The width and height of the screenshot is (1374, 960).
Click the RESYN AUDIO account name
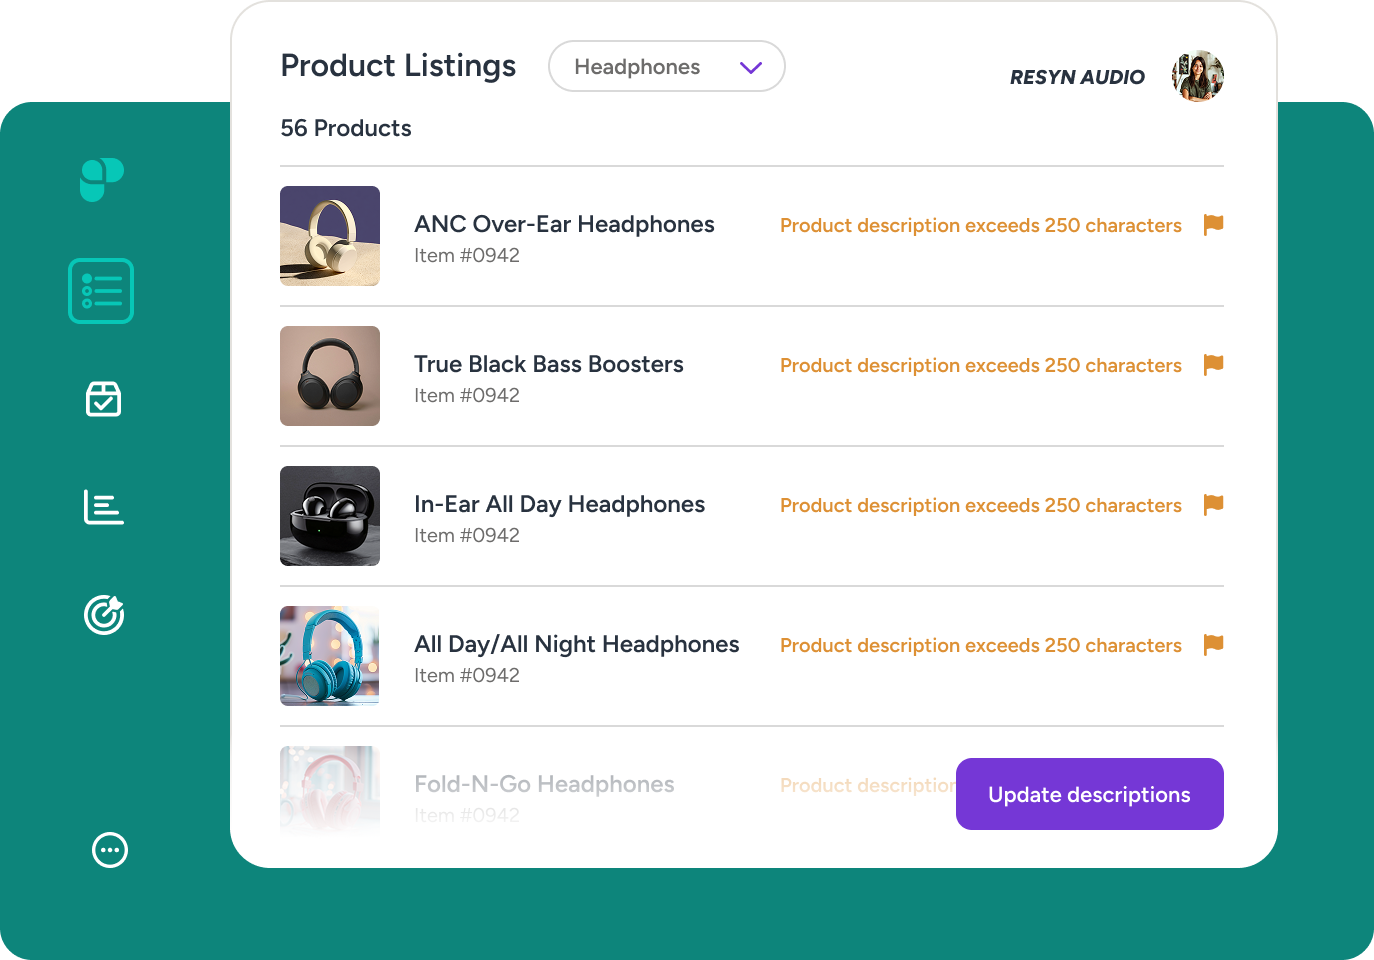[x=1077, y=77]
